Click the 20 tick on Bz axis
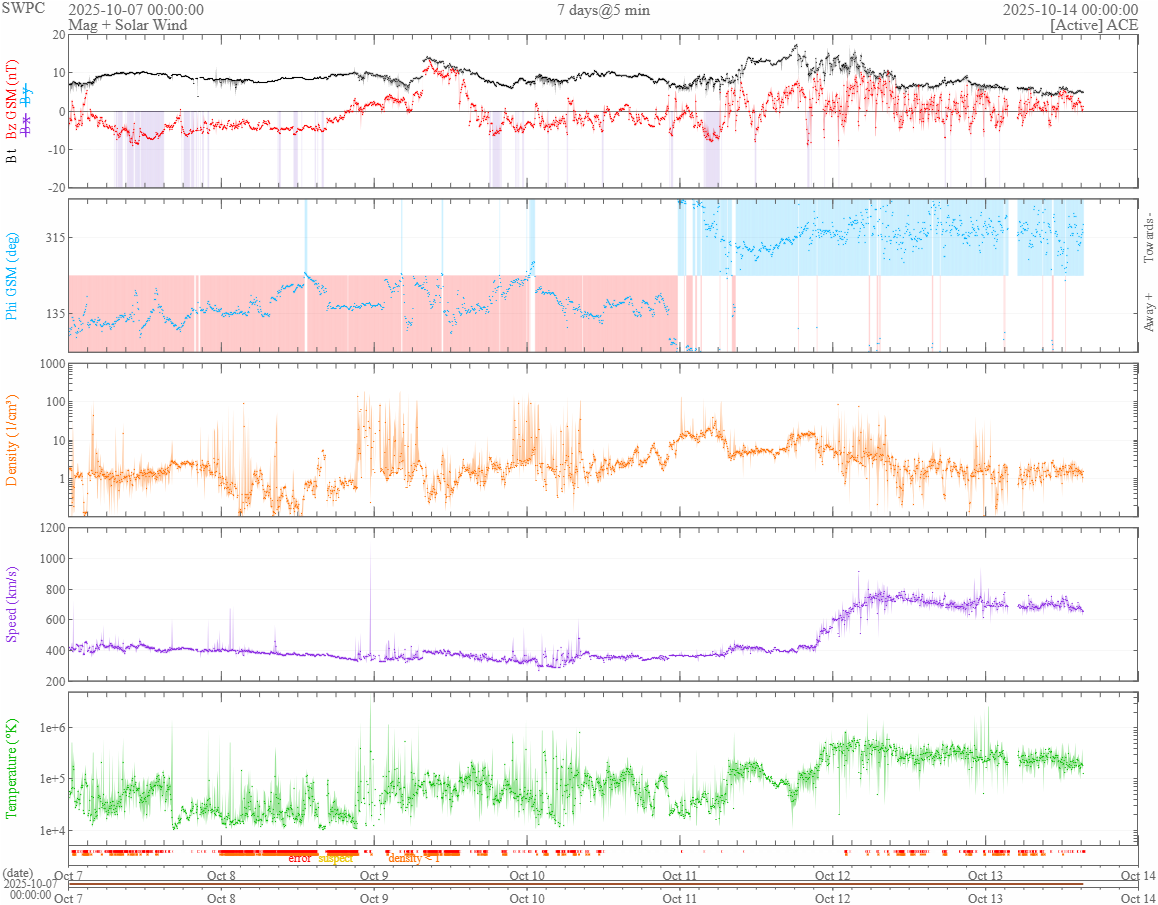 click(58, 35)
